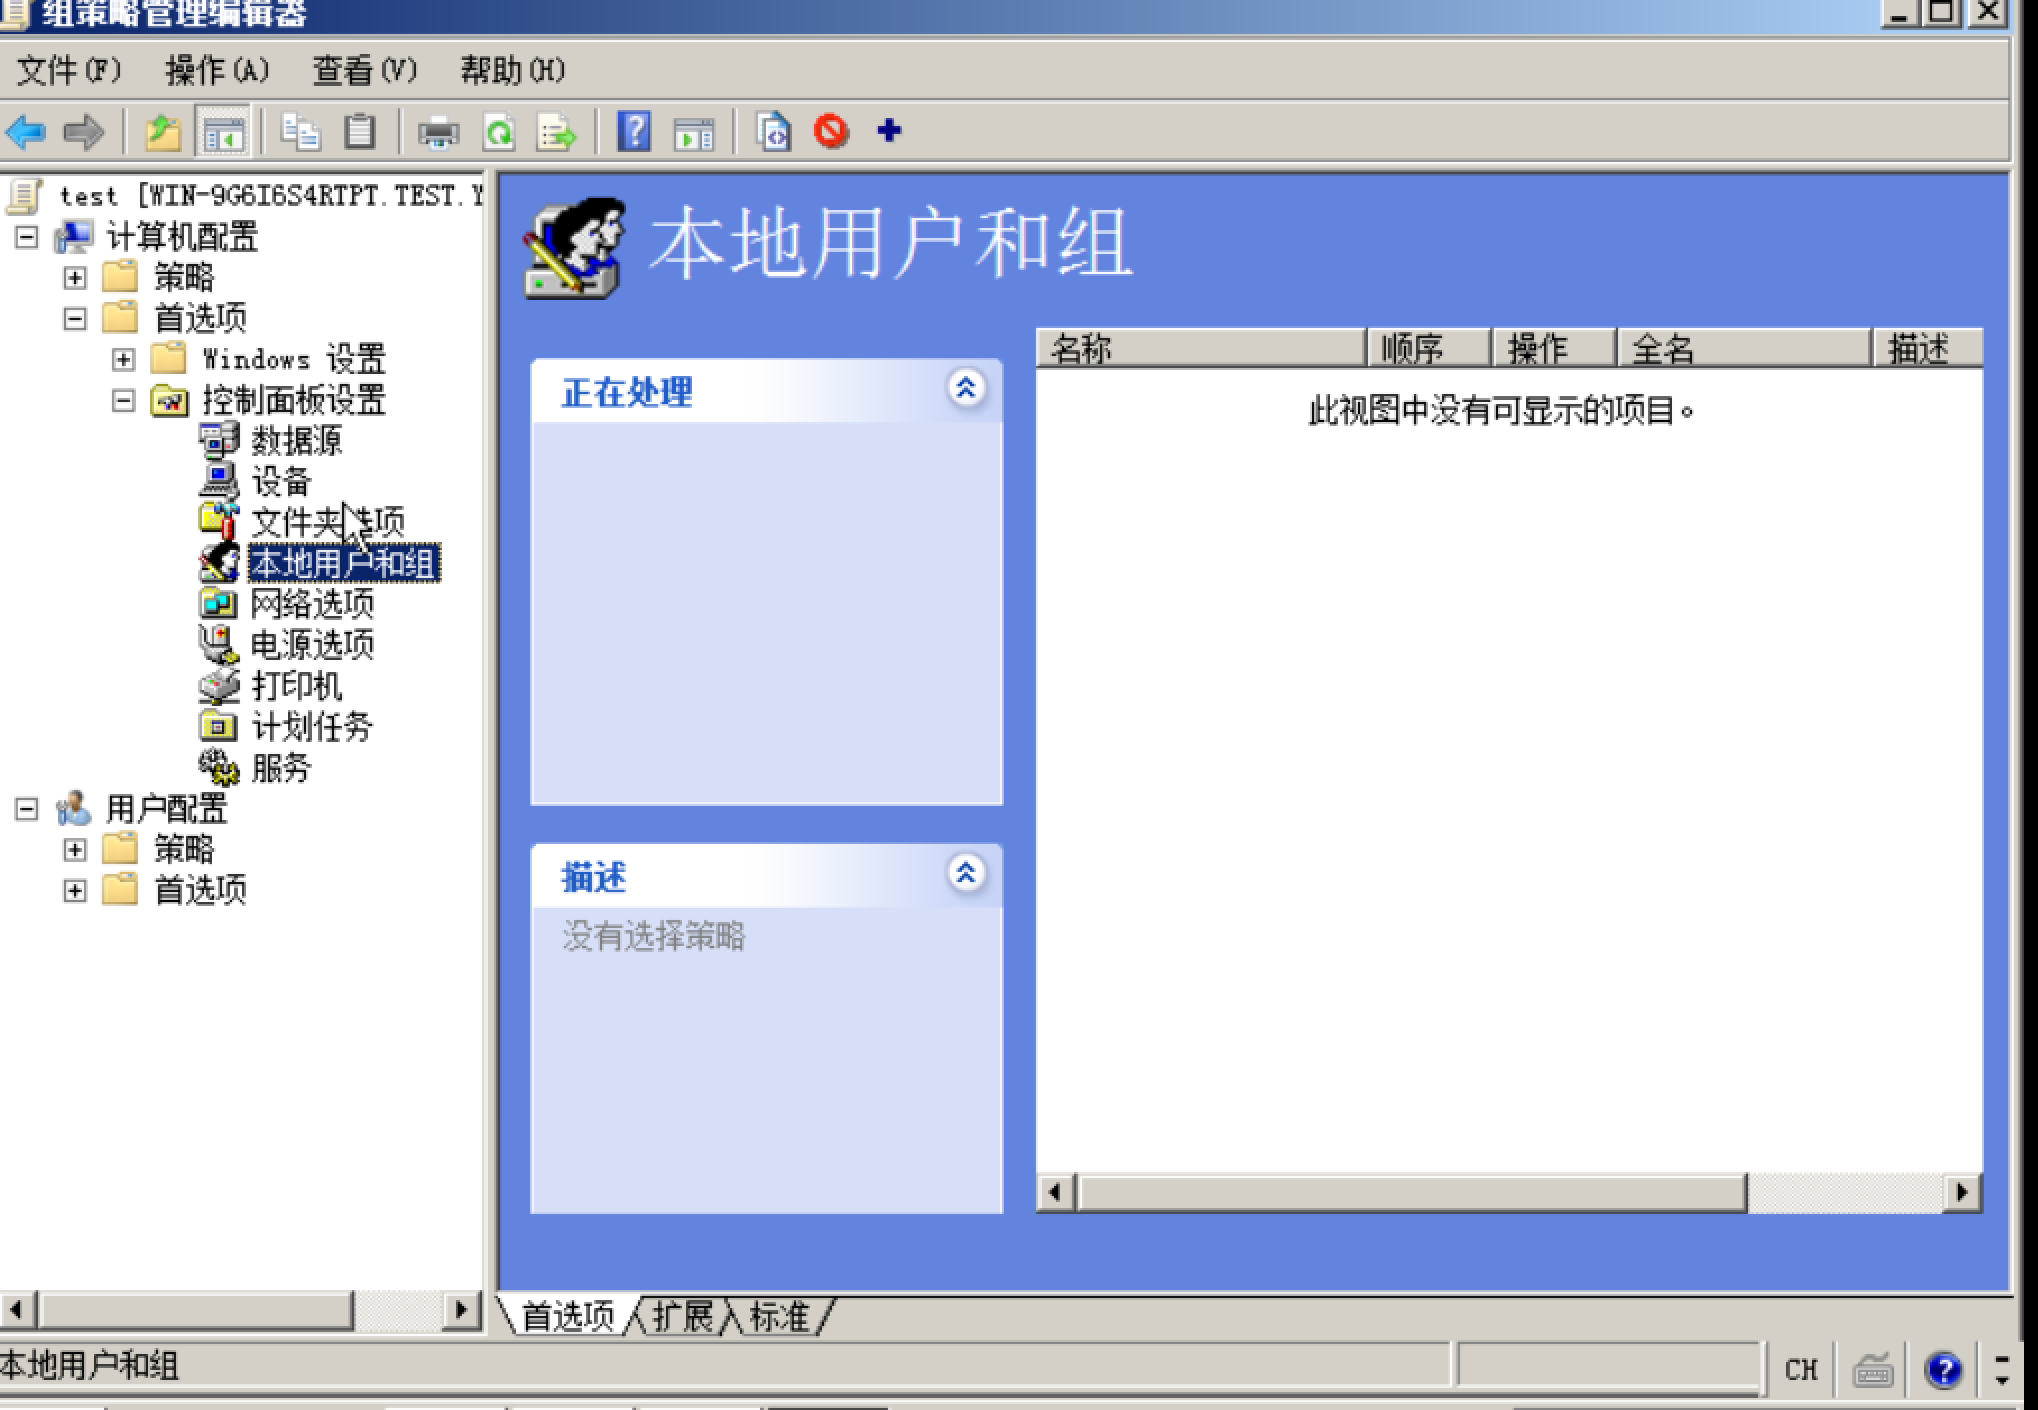Image resolution: width=2038 pixels, height=1410 pixels.
Task: Click the blue plus add-new icon
Action: [889, 131]
